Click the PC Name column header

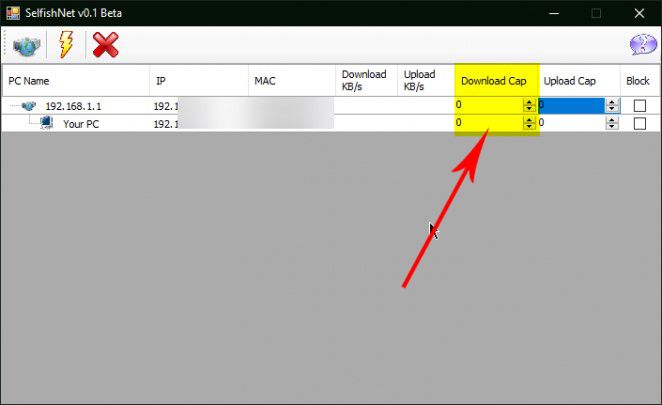pyautogui.click(x=76, y=81)
